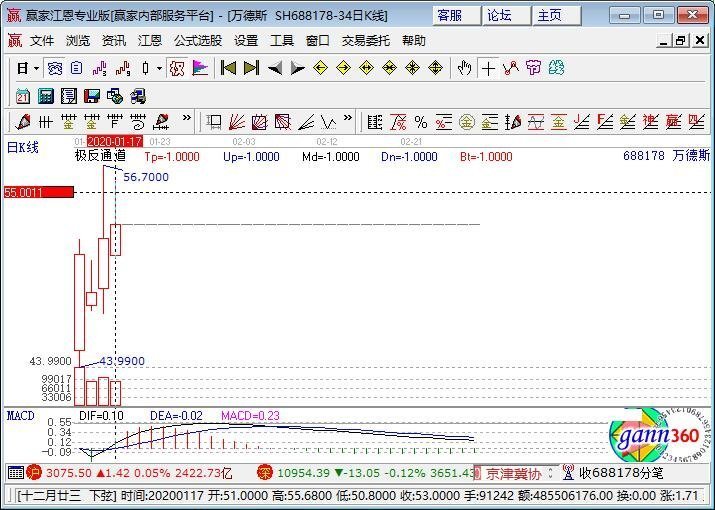Click the 京津冀协 sector text
The image size is (715, 510).
[x=513, y=474]
